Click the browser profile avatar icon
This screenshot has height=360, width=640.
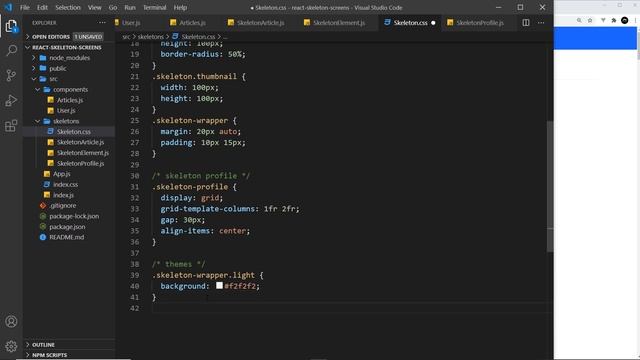click(x=624, y=20)
